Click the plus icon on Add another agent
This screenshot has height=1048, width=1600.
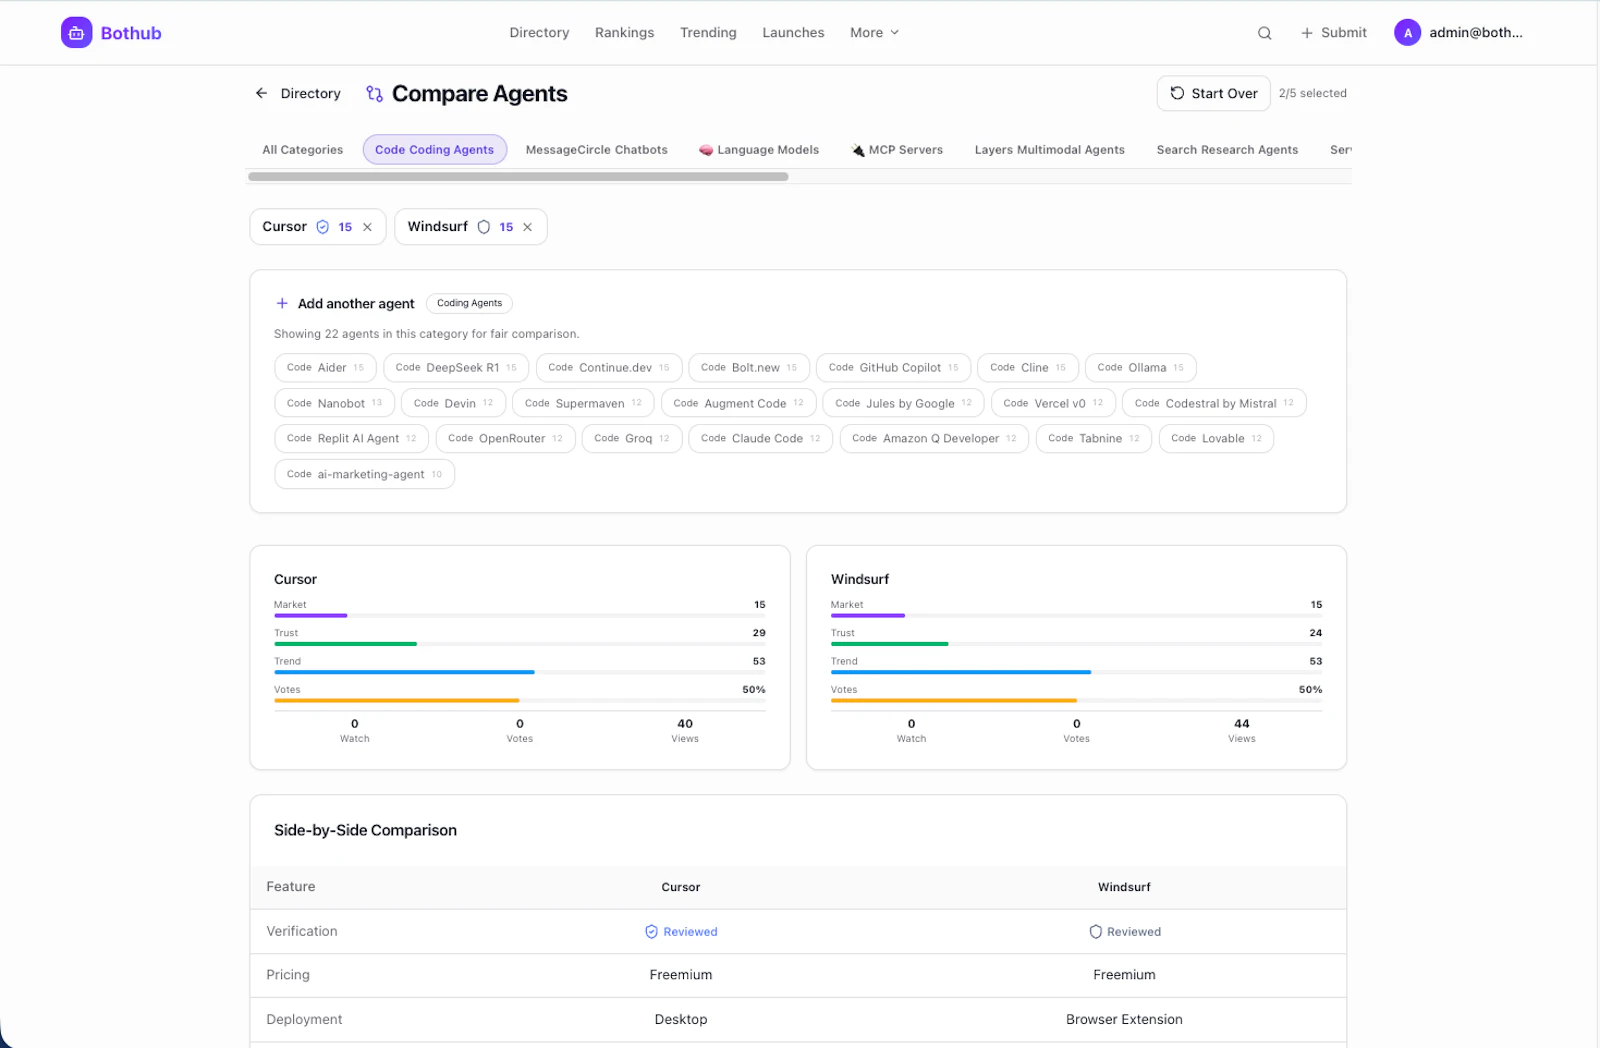(281, 303)
